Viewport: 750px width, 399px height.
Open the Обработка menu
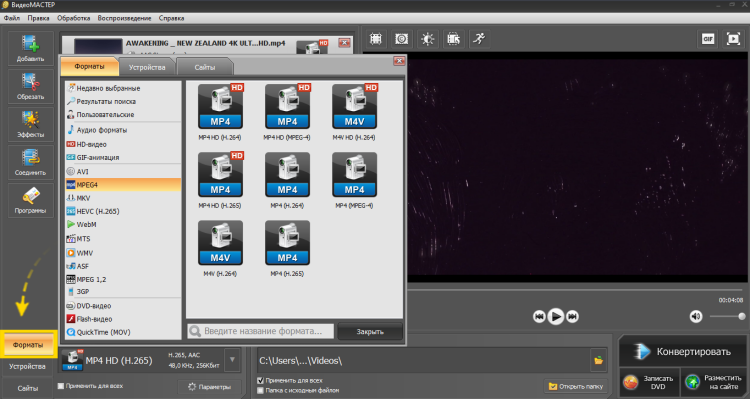pyautogui.click(x=74, y=18)
